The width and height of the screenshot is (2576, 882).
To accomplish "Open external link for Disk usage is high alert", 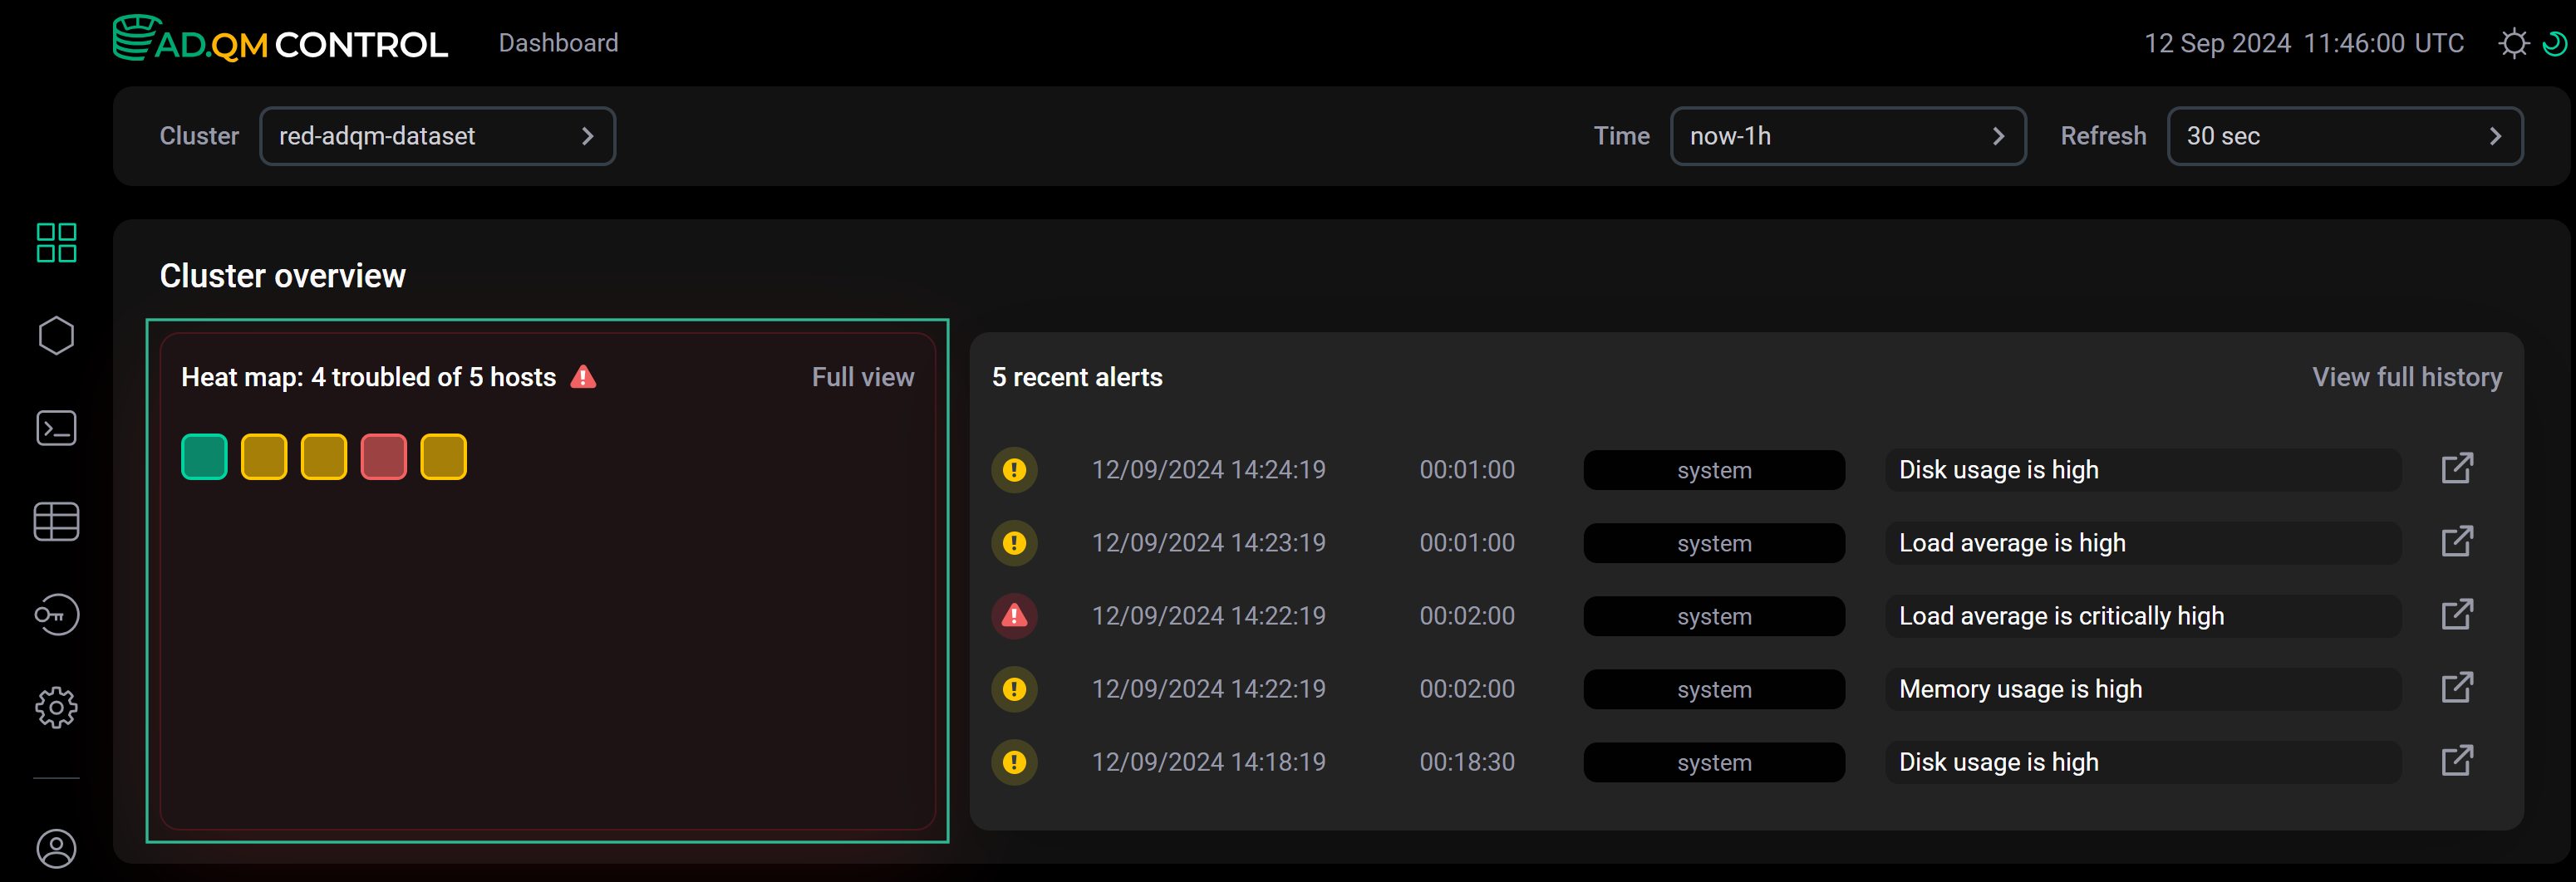I will tap(2458, 467).
